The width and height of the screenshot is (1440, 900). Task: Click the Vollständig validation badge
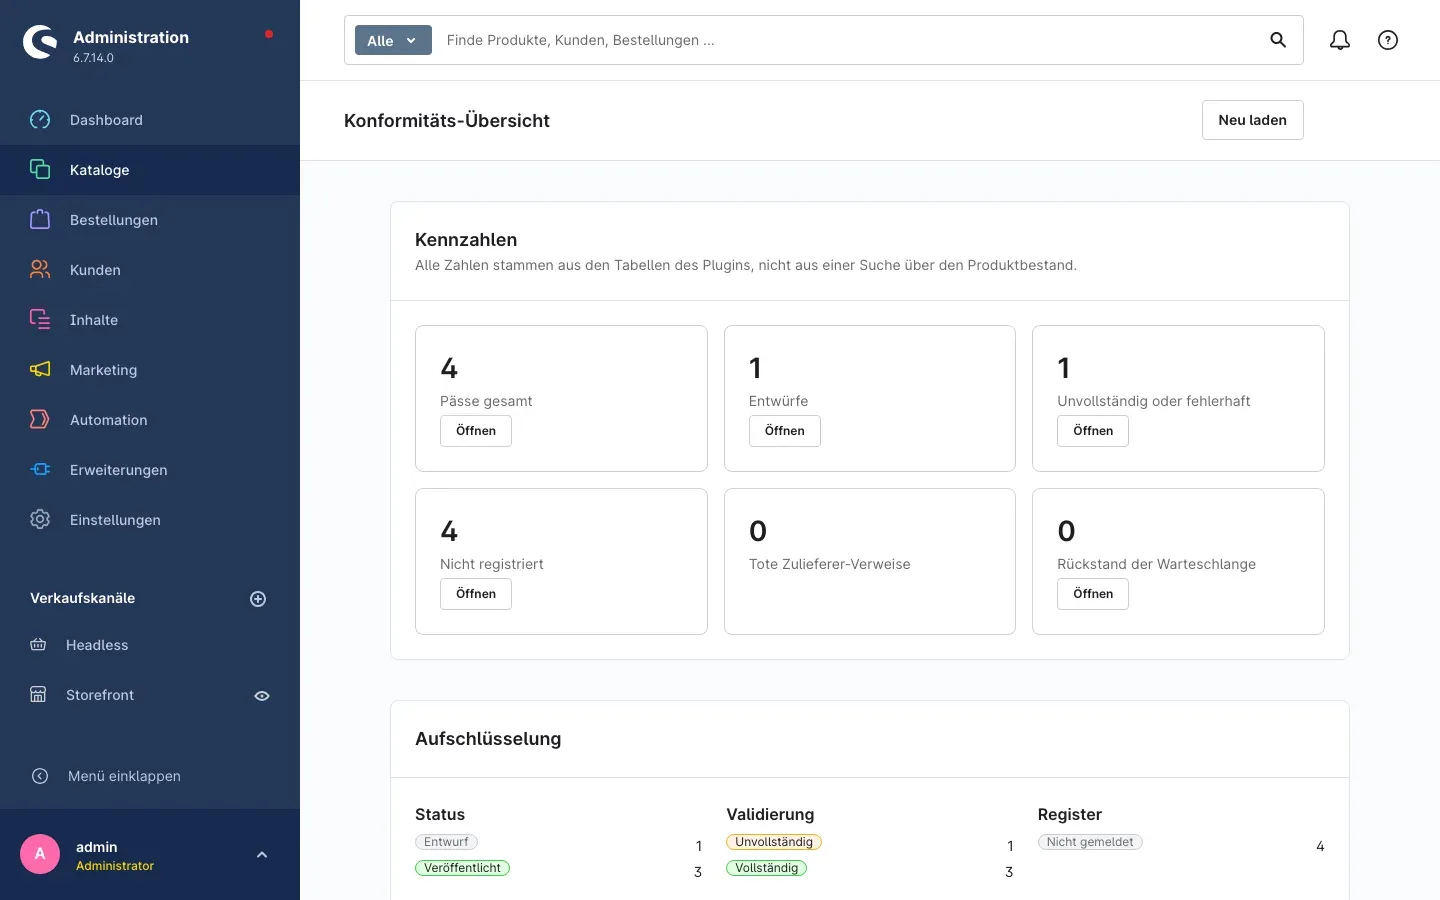pos(766,868)
